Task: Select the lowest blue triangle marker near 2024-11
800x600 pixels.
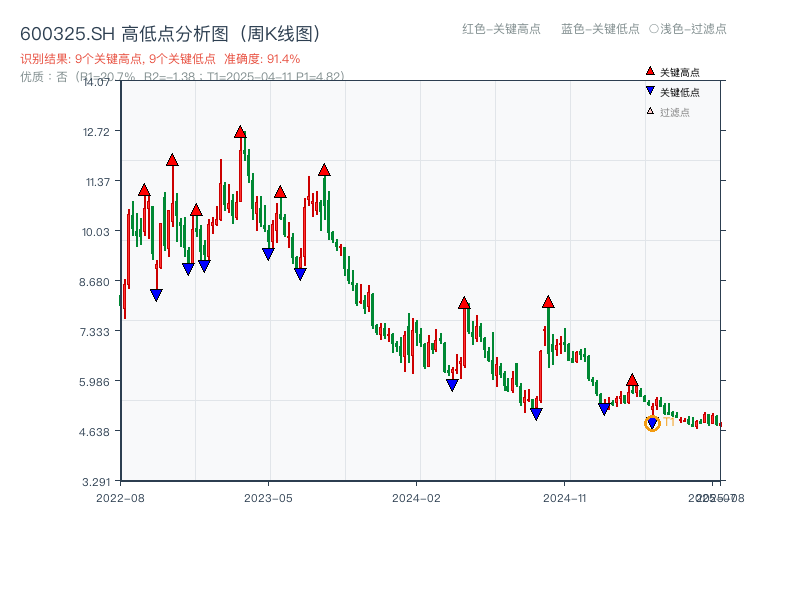Action: click(538, 412)
